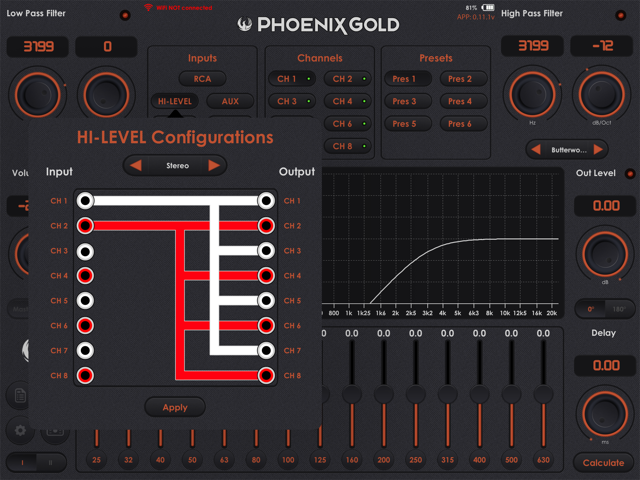Click the CH 6 output jack

coord(266,326)
